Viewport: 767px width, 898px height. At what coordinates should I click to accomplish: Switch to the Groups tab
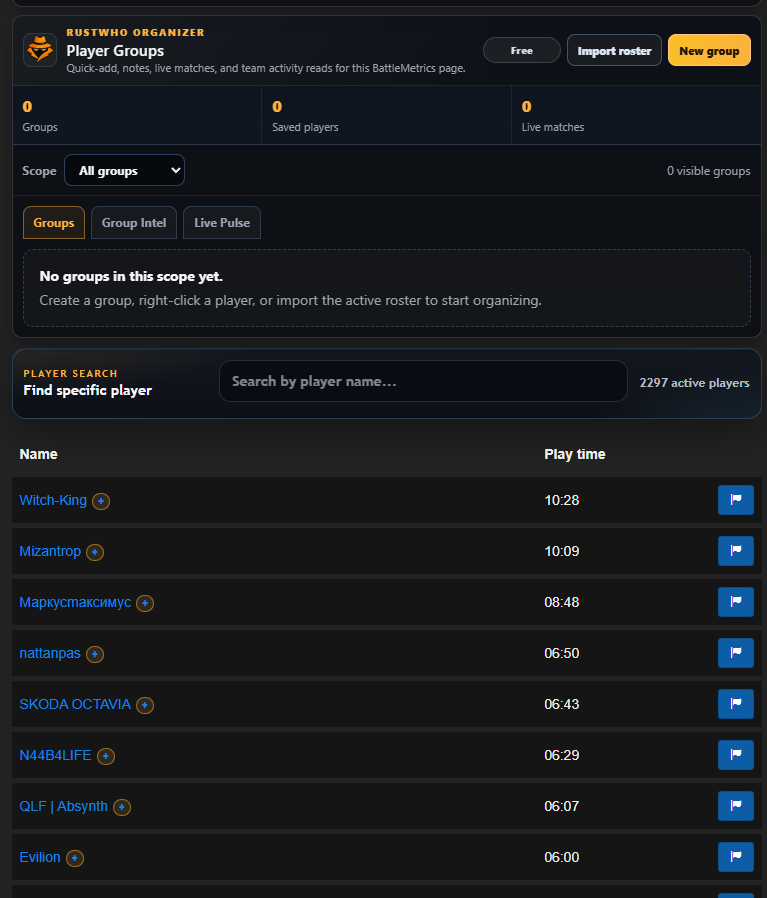(x=54, y=222)
